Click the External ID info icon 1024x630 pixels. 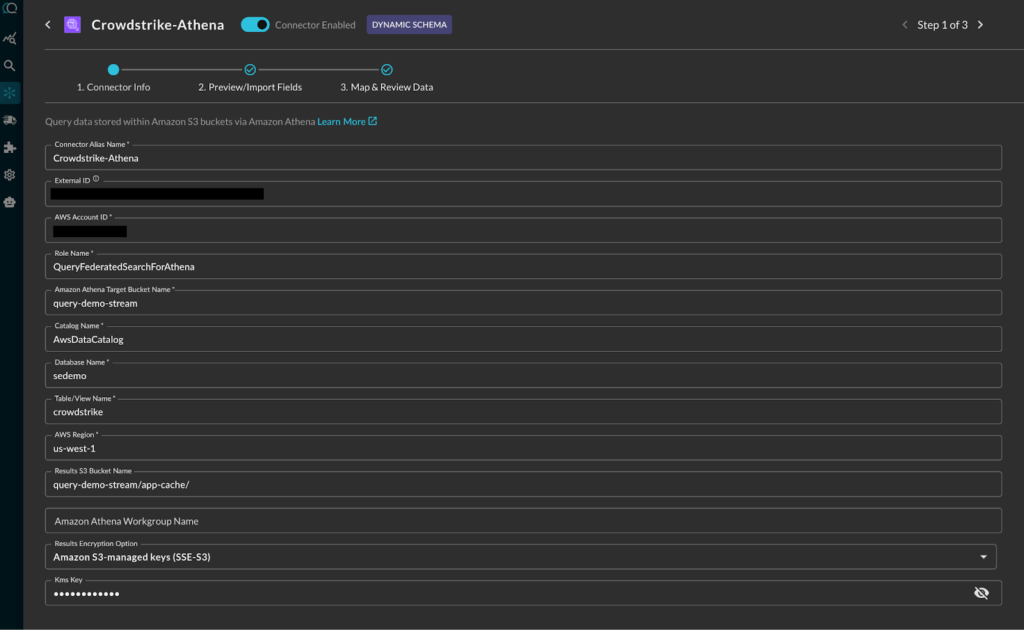96,180
